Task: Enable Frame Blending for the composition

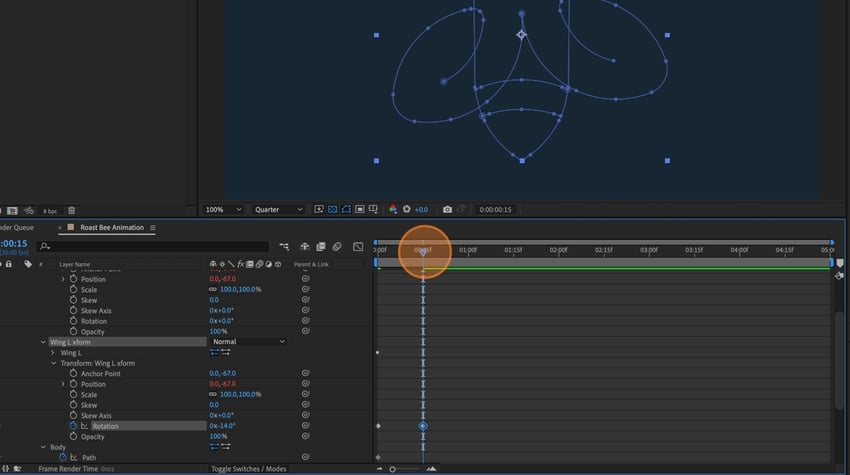Action: click(x=321, y=246)
